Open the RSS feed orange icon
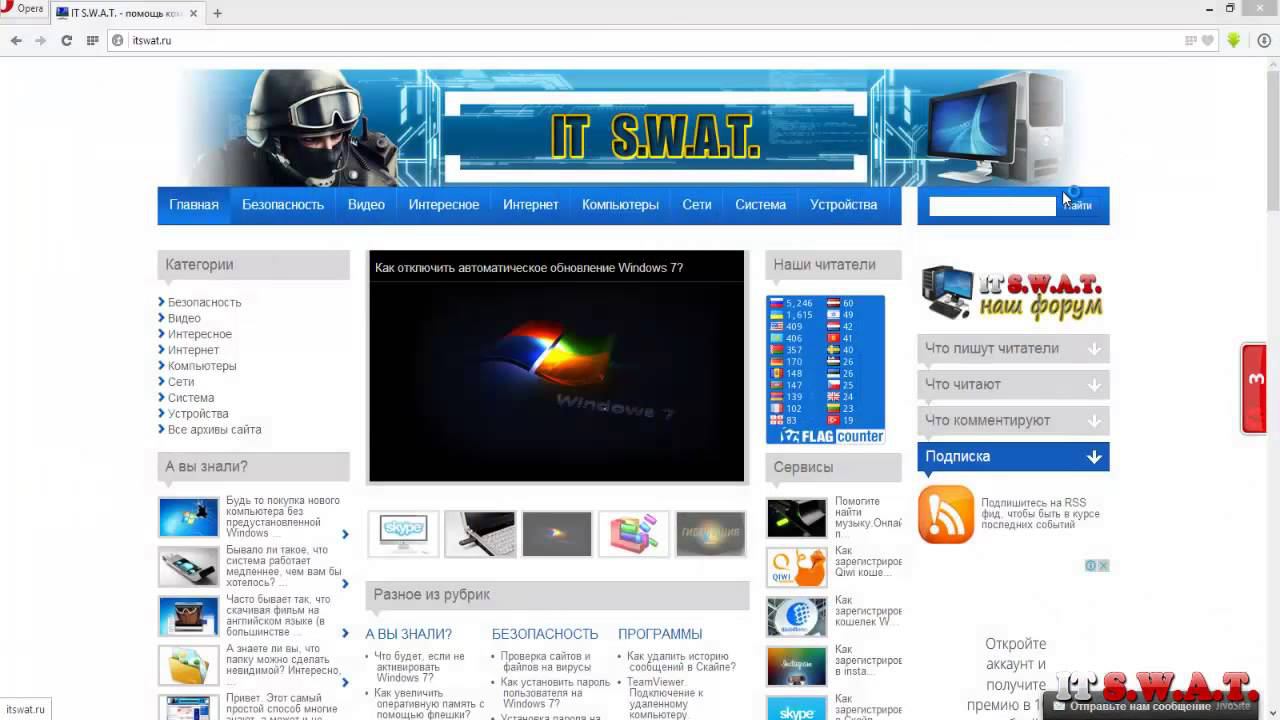This screenshot has width=1280, height=720. pos(945,514)
